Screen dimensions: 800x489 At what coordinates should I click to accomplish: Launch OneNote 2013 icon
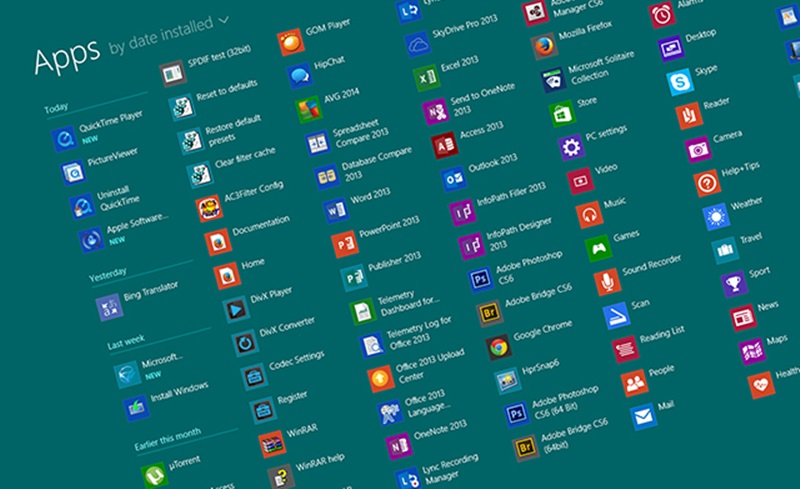pos(399,446)
